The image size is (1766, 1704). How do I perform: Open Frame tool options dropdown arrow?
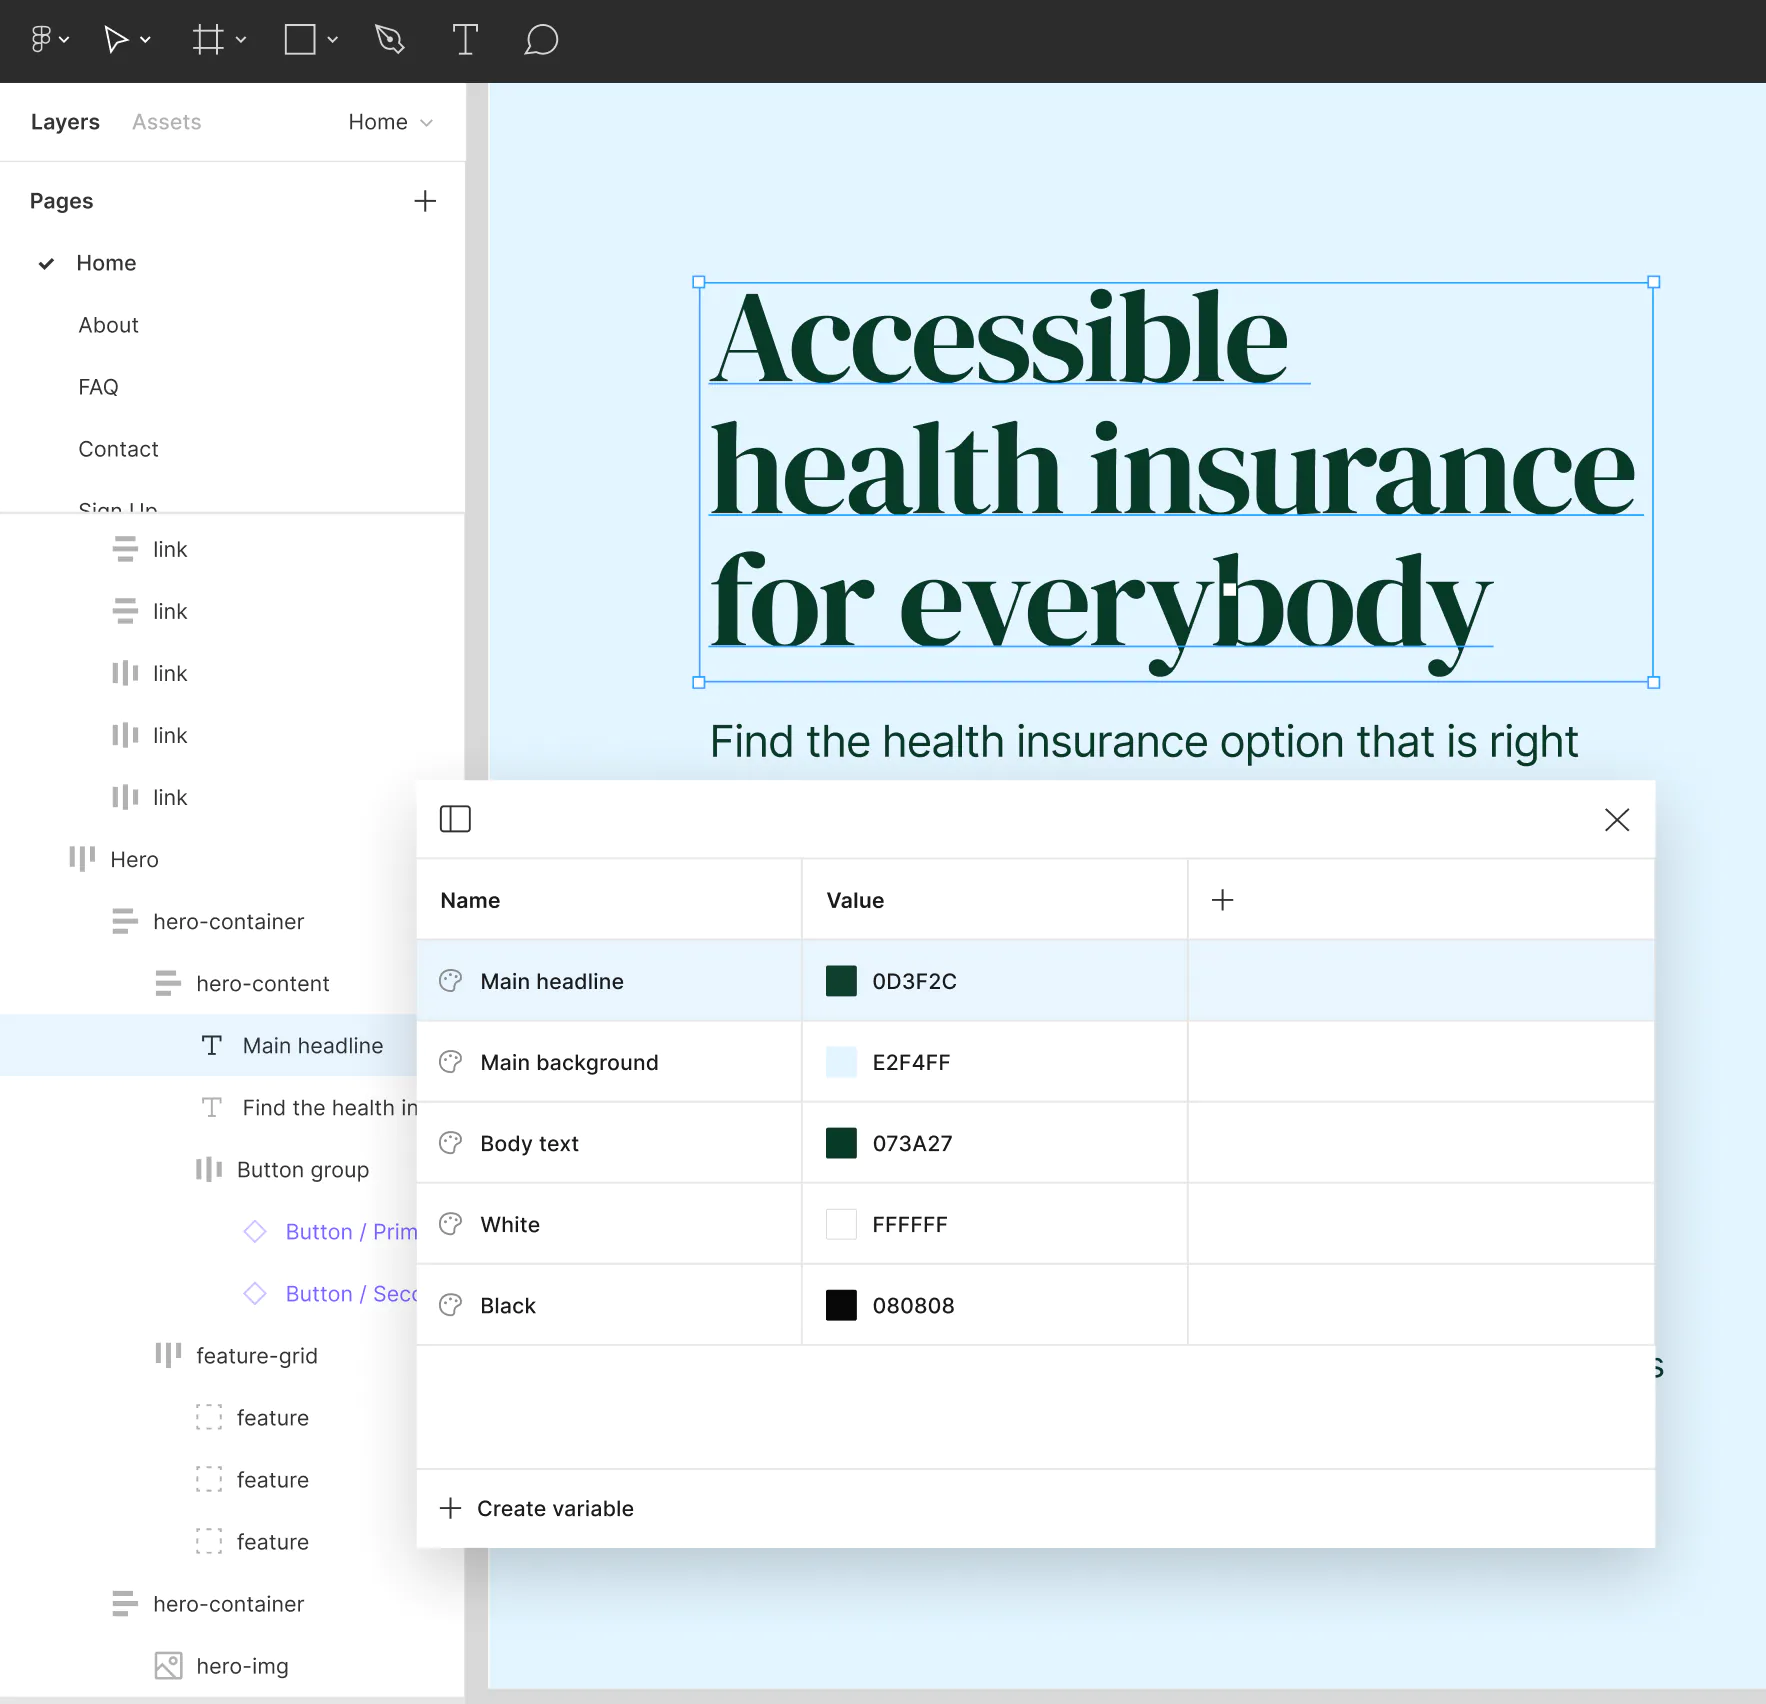tap(241, 40)
